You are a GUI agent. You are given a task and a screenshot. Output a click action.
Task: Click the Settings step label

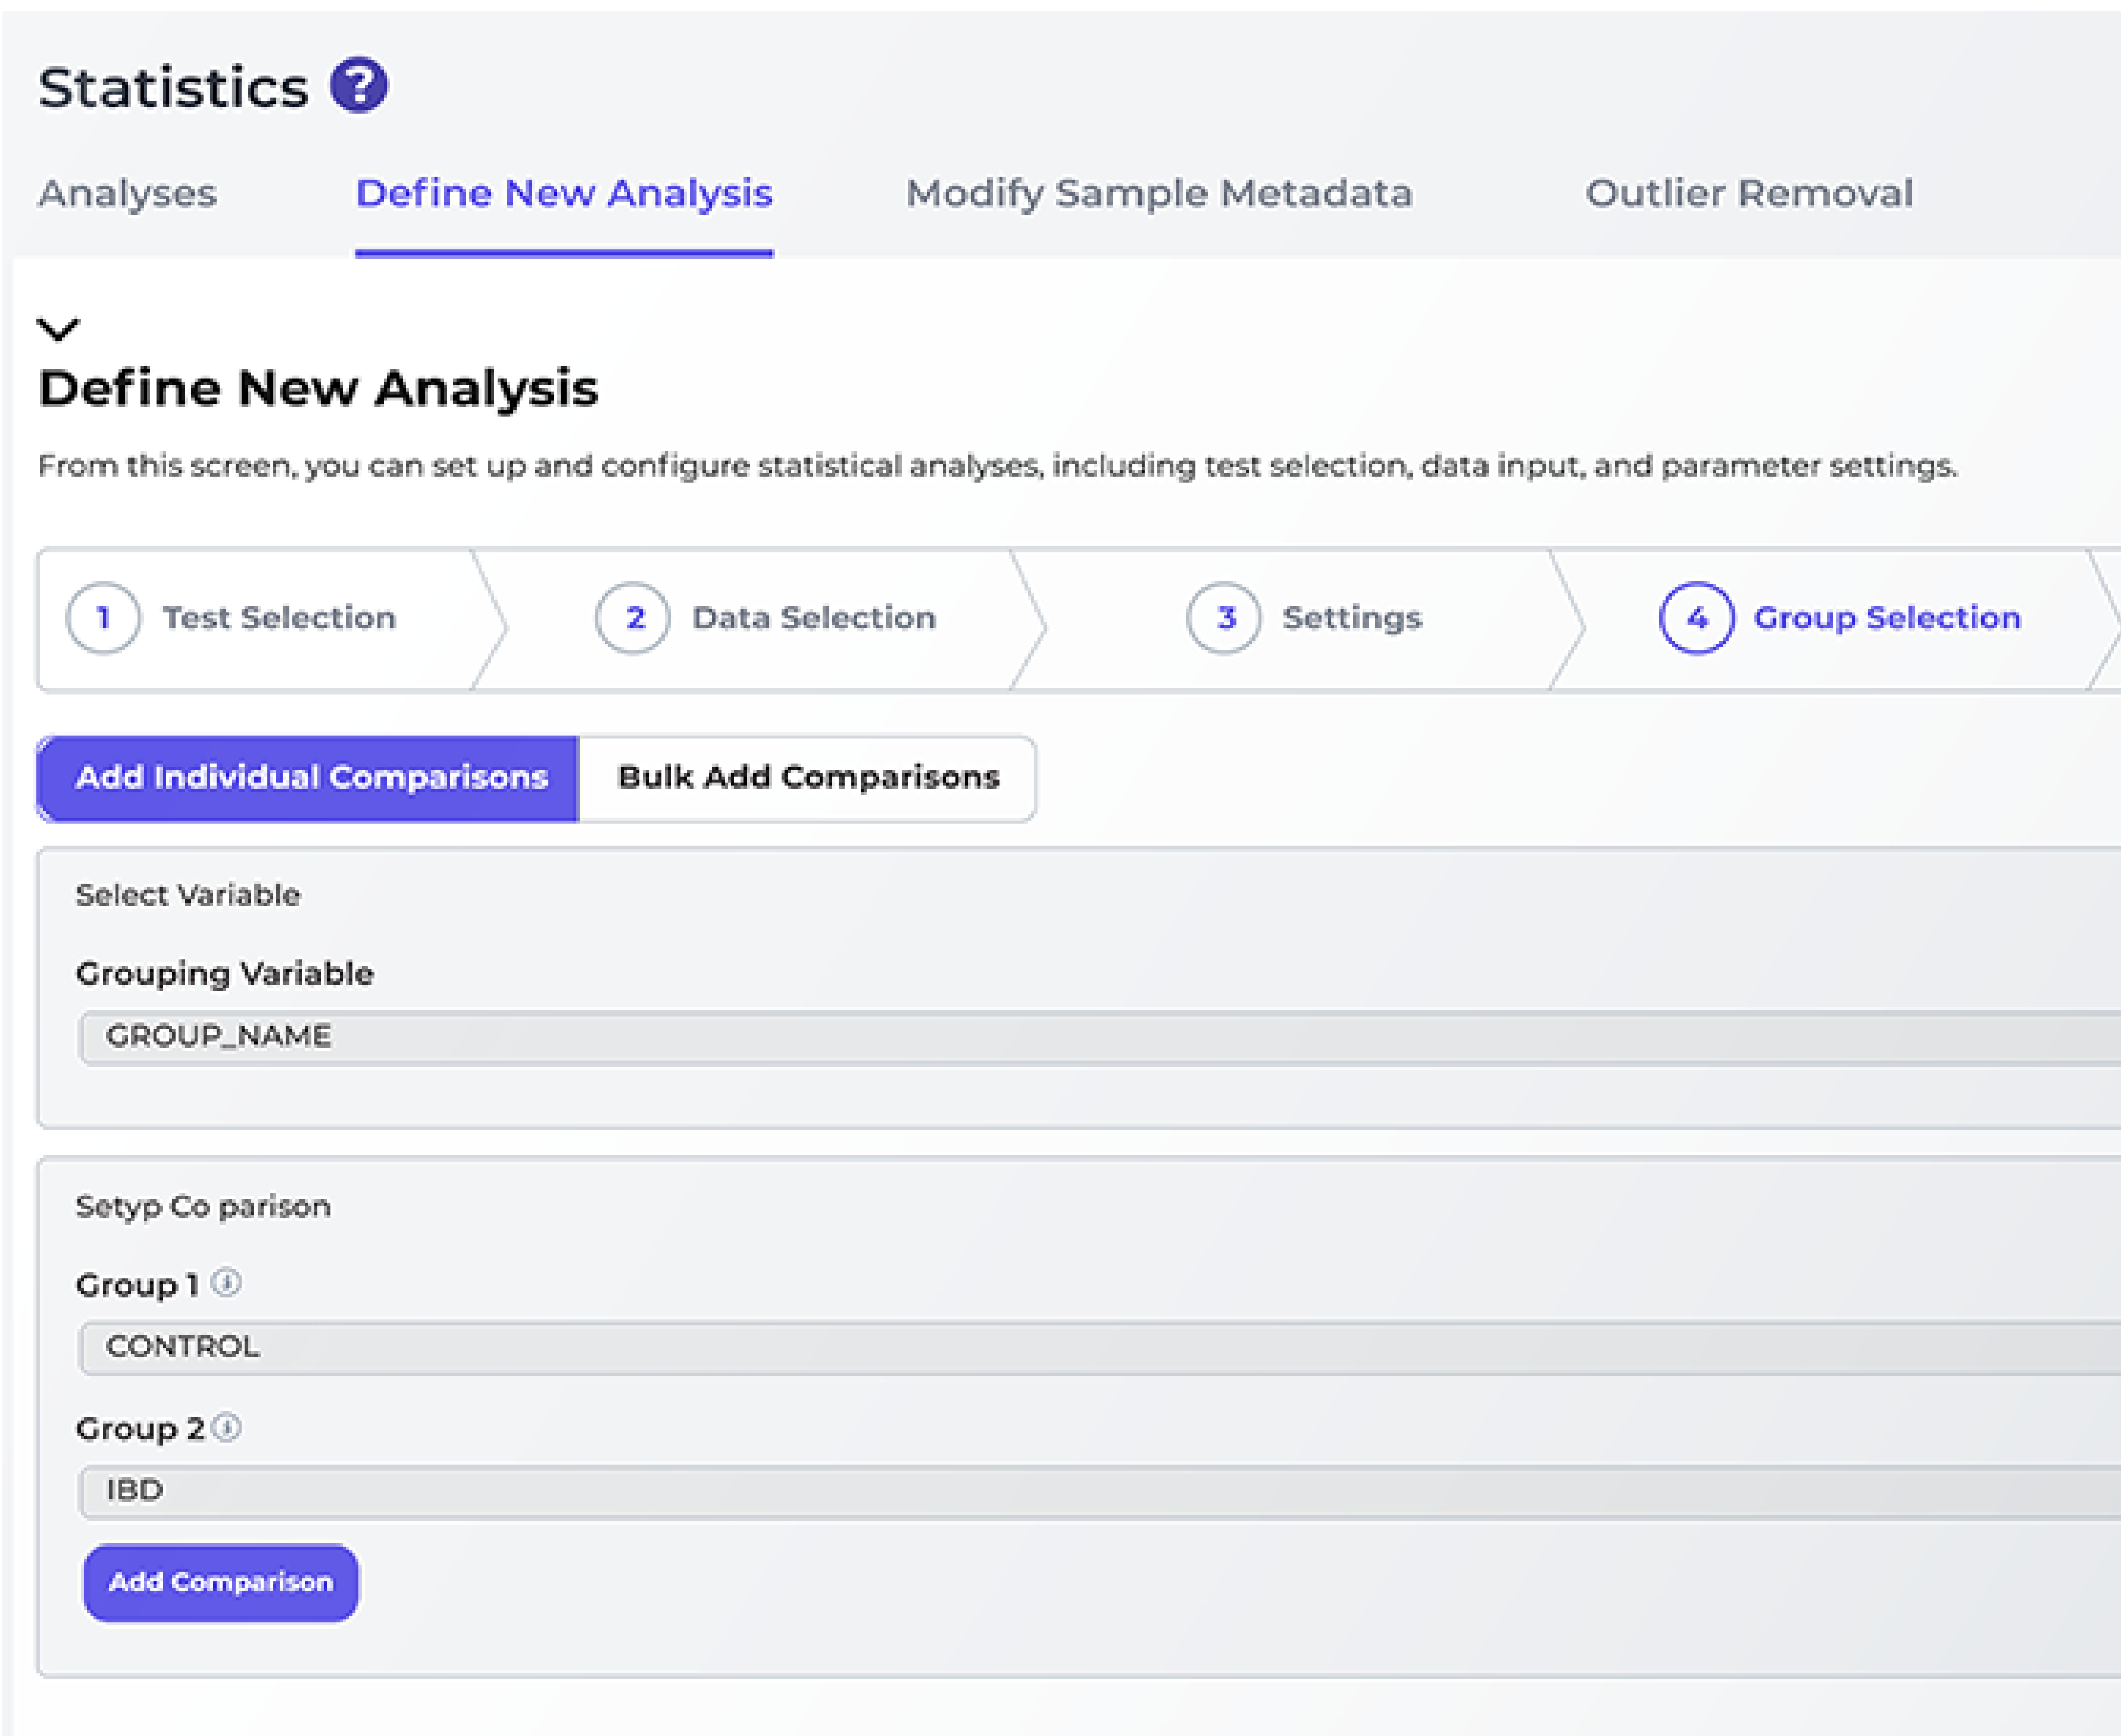[x=1352, y=618]
